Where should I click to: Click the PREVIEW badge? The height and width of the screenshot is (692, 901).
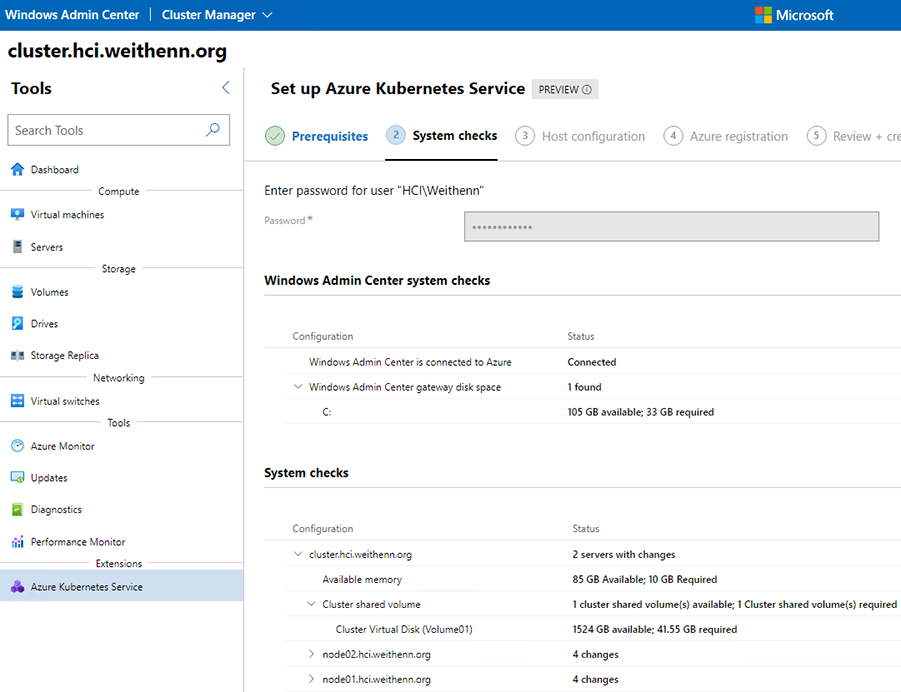pos(564,89)
